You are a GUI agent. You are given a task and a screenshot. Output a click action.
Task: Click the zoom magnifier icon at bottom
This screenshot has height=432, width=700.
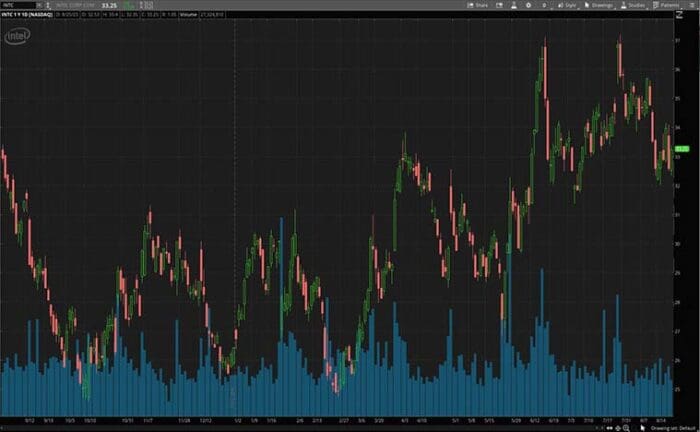click(626, 428)
